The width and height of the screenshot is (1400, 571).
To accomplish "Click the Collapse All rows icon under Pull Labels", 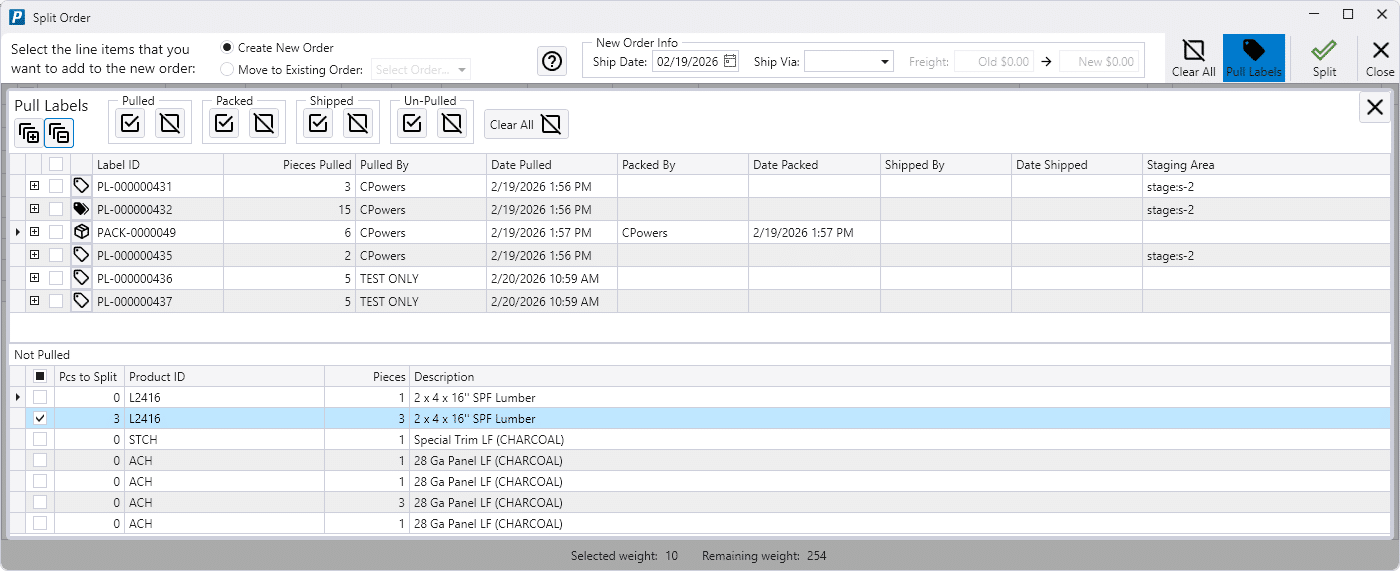I will [59, 132].
